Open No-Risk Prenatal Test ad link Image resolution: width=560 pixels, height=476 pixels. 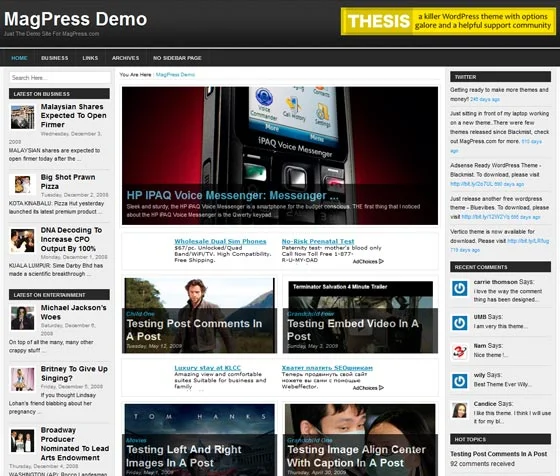(x=318, y=241)
